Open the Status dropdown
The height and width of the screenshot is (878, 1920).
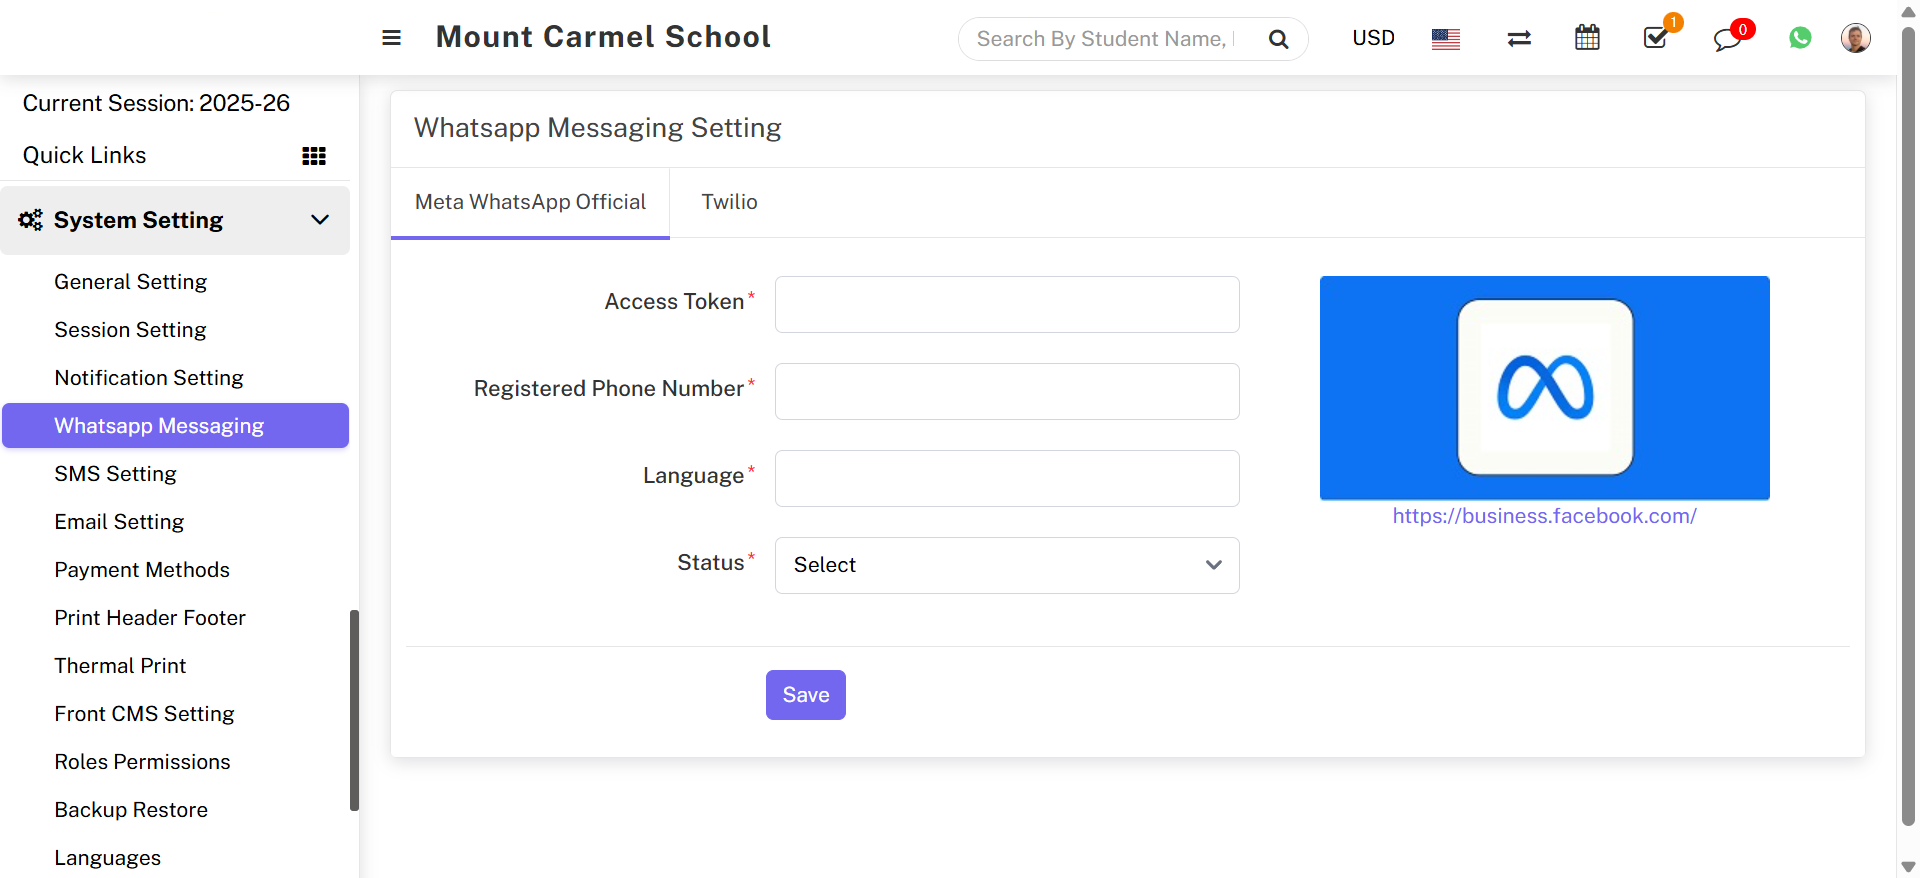click(x=1007, y=565)
